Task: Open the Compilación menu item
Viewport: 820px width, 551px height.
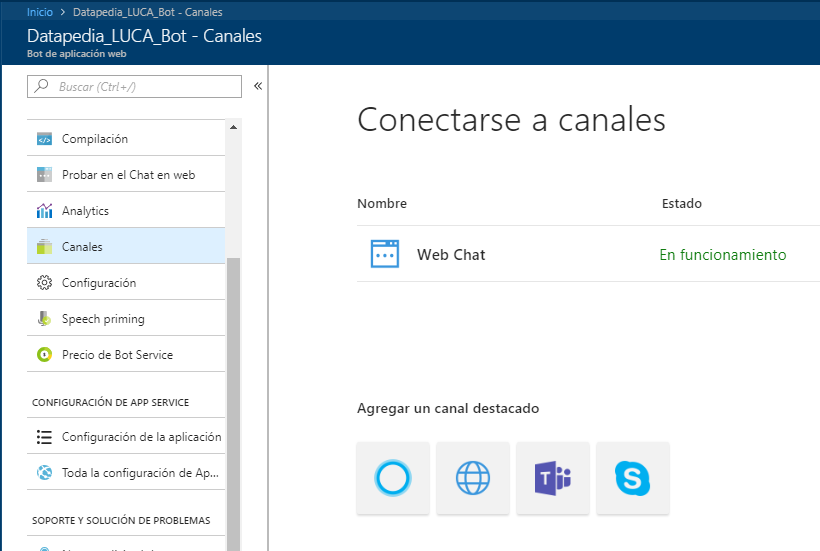Action: (x=95, y=139)
